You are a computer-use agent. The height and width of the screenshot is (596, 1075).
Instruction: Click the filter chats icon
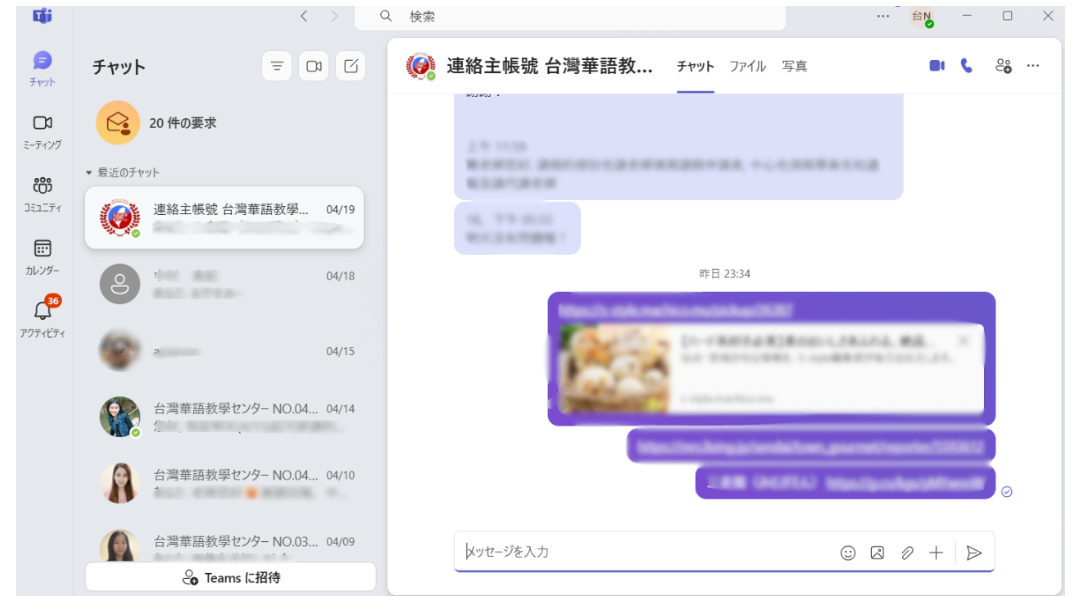(277, 66)
